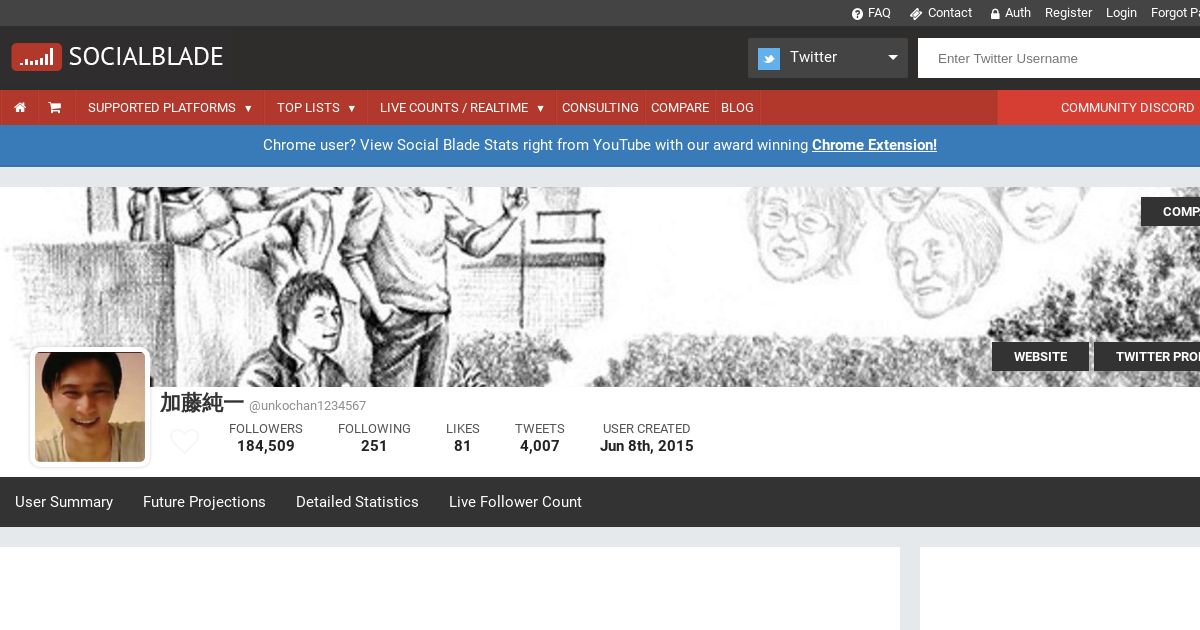This screenshot has width=1200, height=630.
Task: Expand the Supported Platforms menu
Action: click(169, 108)
